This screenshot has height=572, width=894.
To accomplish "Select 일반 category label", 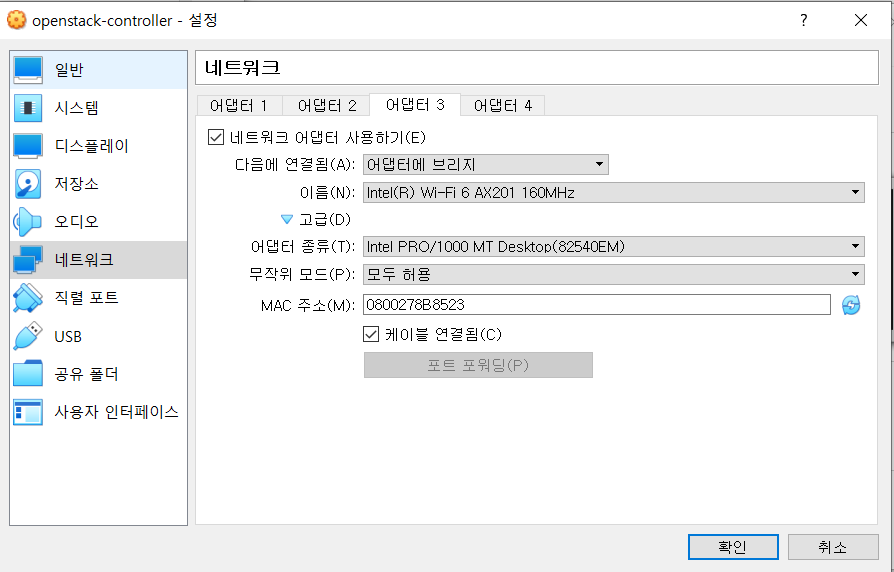I will coord(69,70).
